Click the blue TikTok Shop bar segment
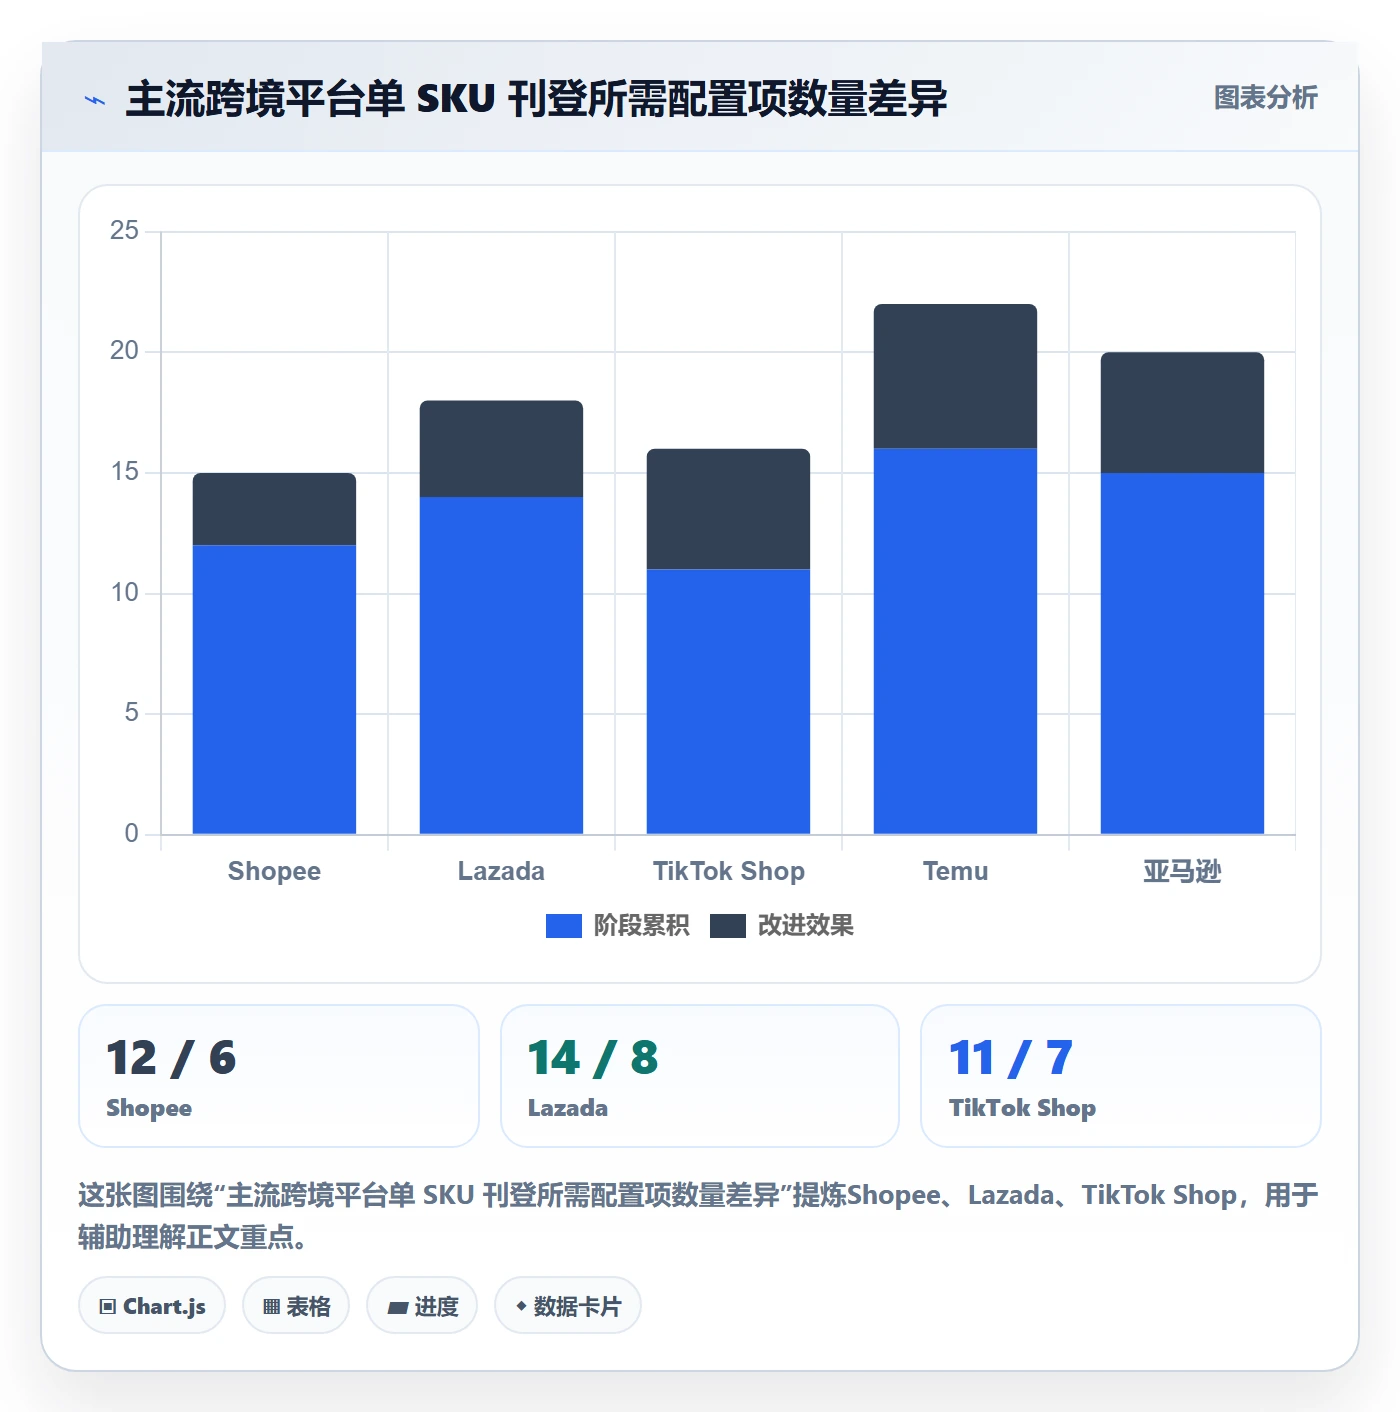The image size is (1400, 1412). coord(728,701)
